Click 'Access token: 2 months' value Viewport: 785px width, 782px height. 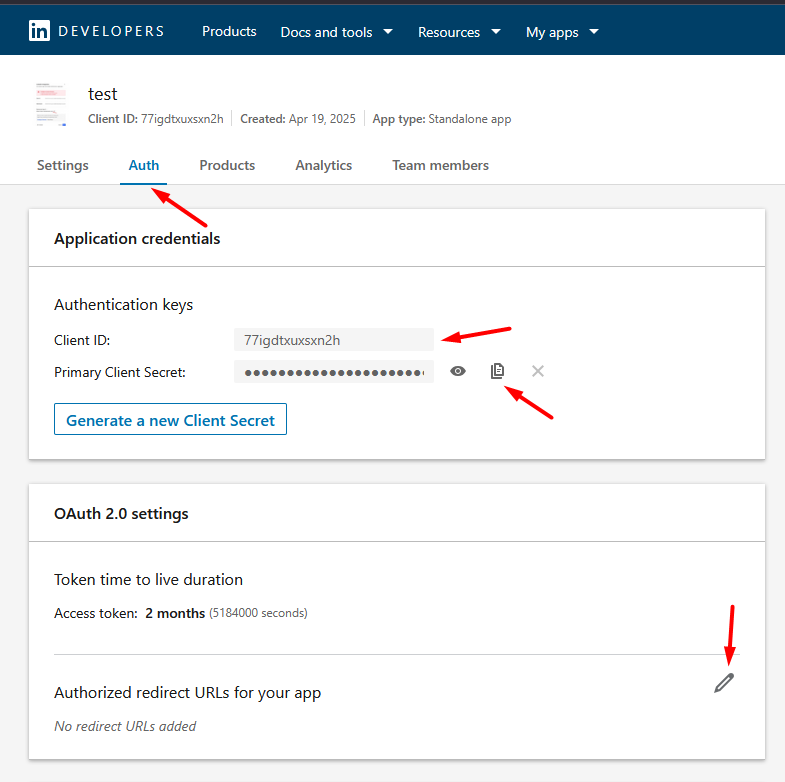click(130, 613)
